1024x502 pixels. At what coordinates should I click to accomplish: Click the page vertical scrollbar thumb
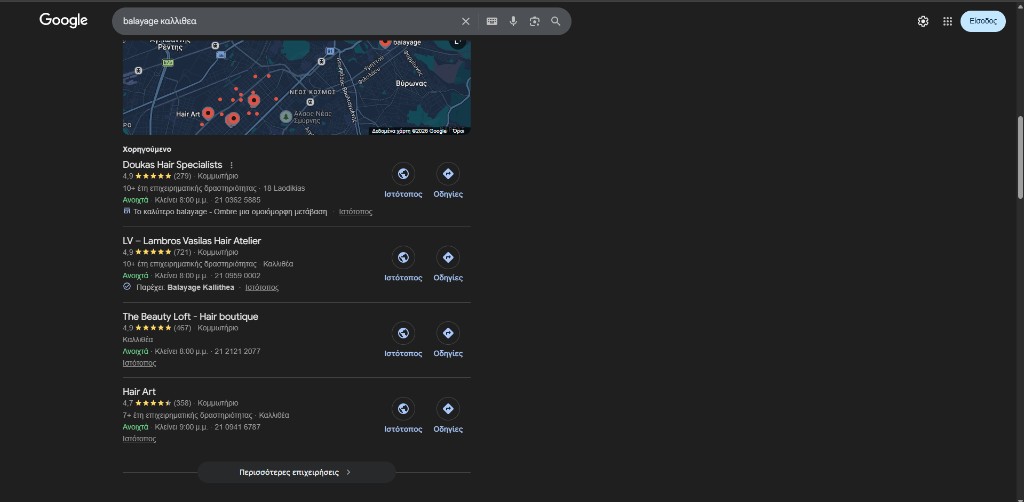click(1020, 157)
